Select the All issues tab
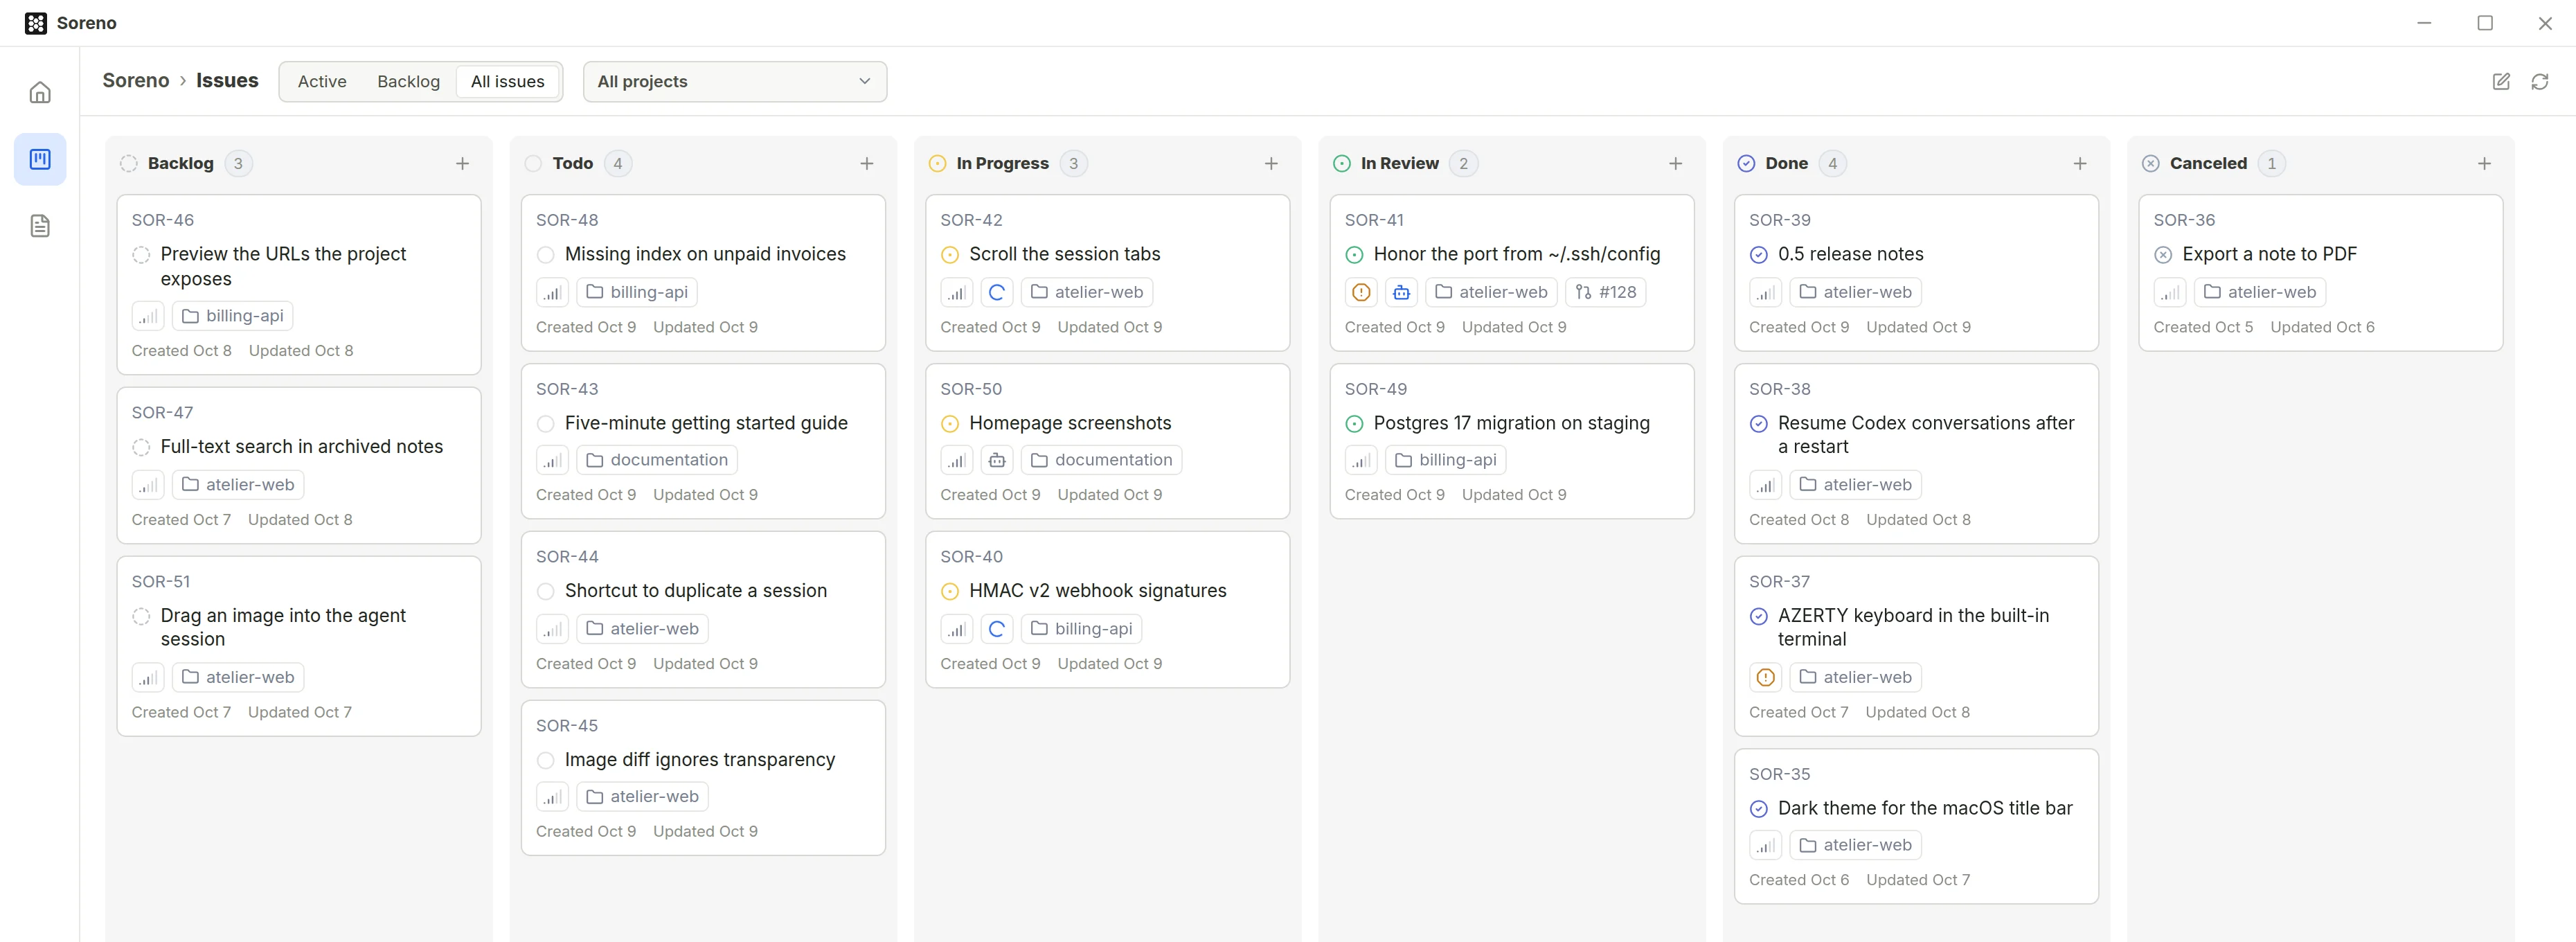 pos(508,82)
